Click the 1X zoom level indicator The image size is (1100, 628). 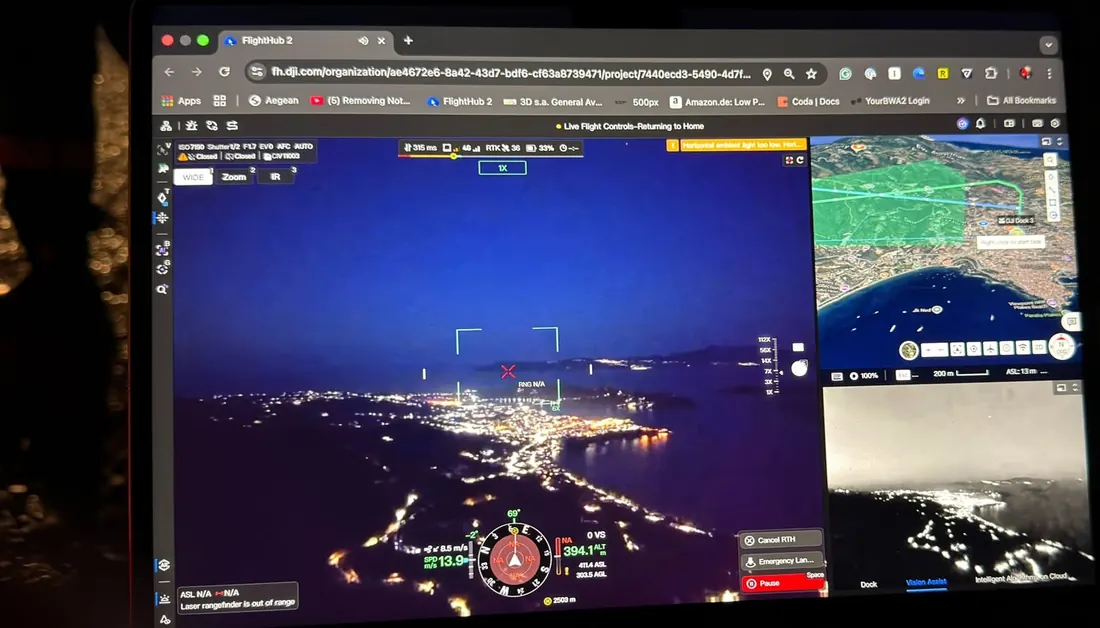click(502, 168)
